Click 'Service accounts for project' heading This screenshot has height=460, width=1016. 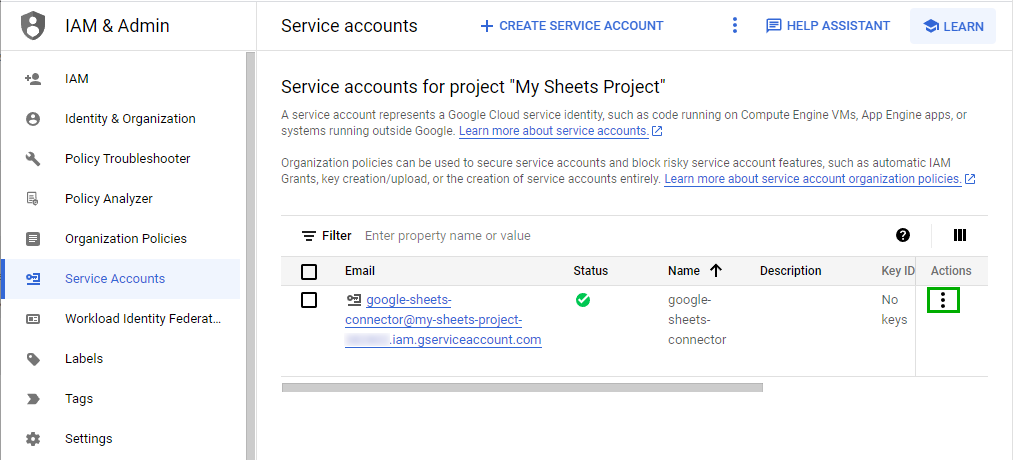pos(474,86)
